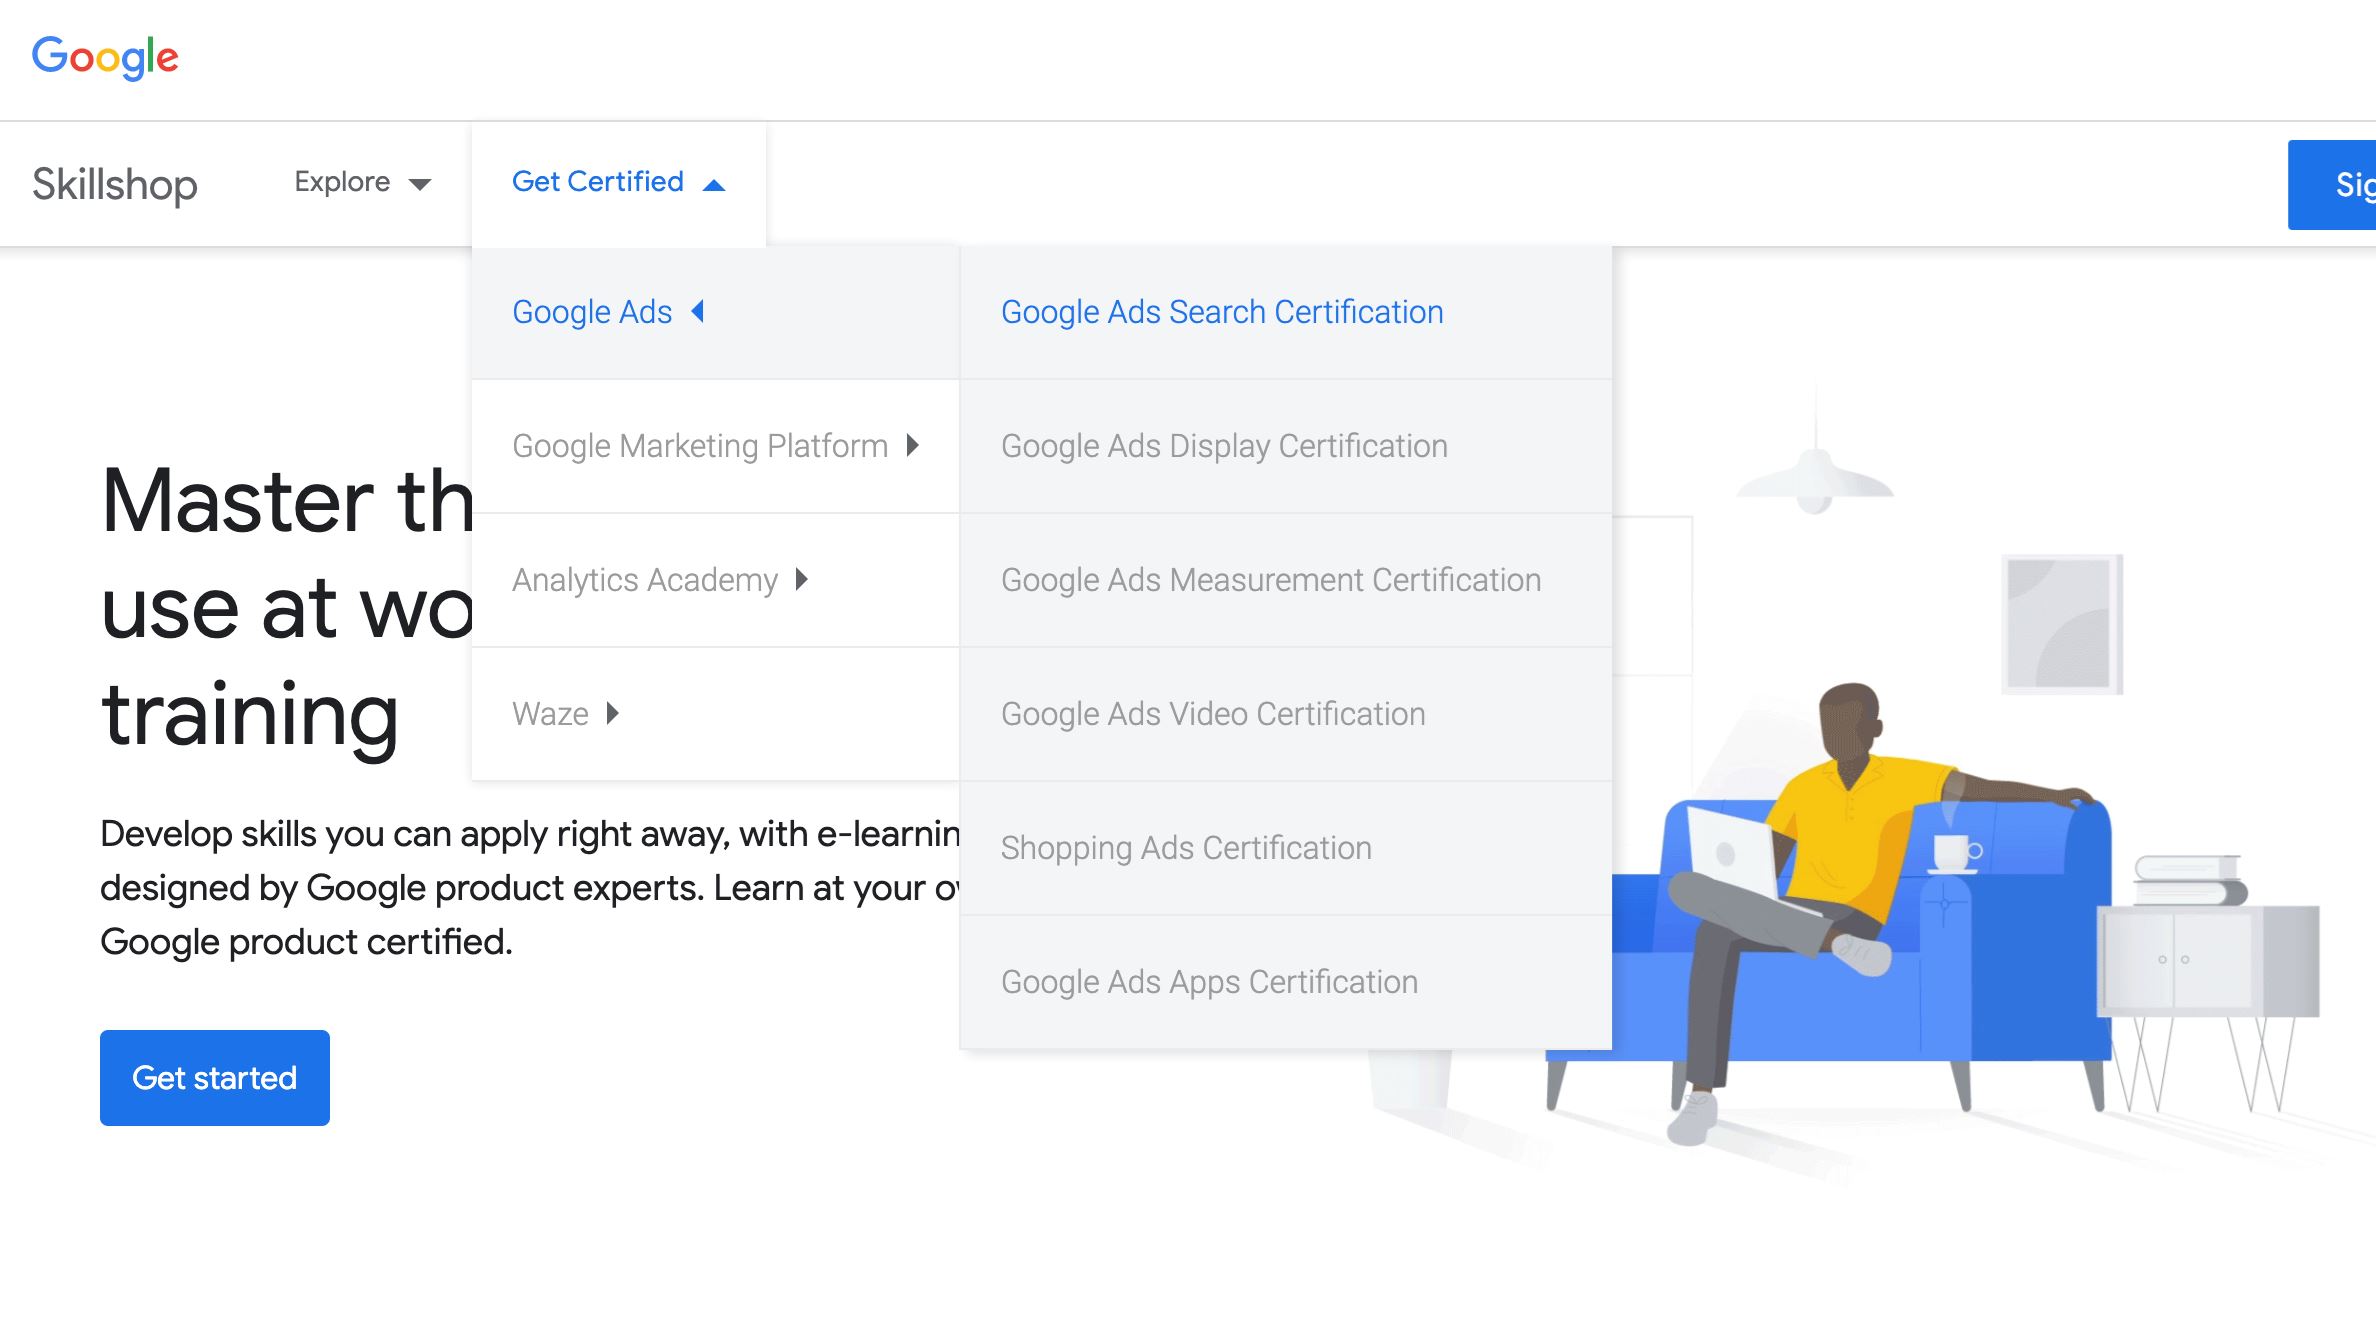Expand Waze submenu arrow
This screenshot has width=2376, height=1340.
tap(612, 713)
